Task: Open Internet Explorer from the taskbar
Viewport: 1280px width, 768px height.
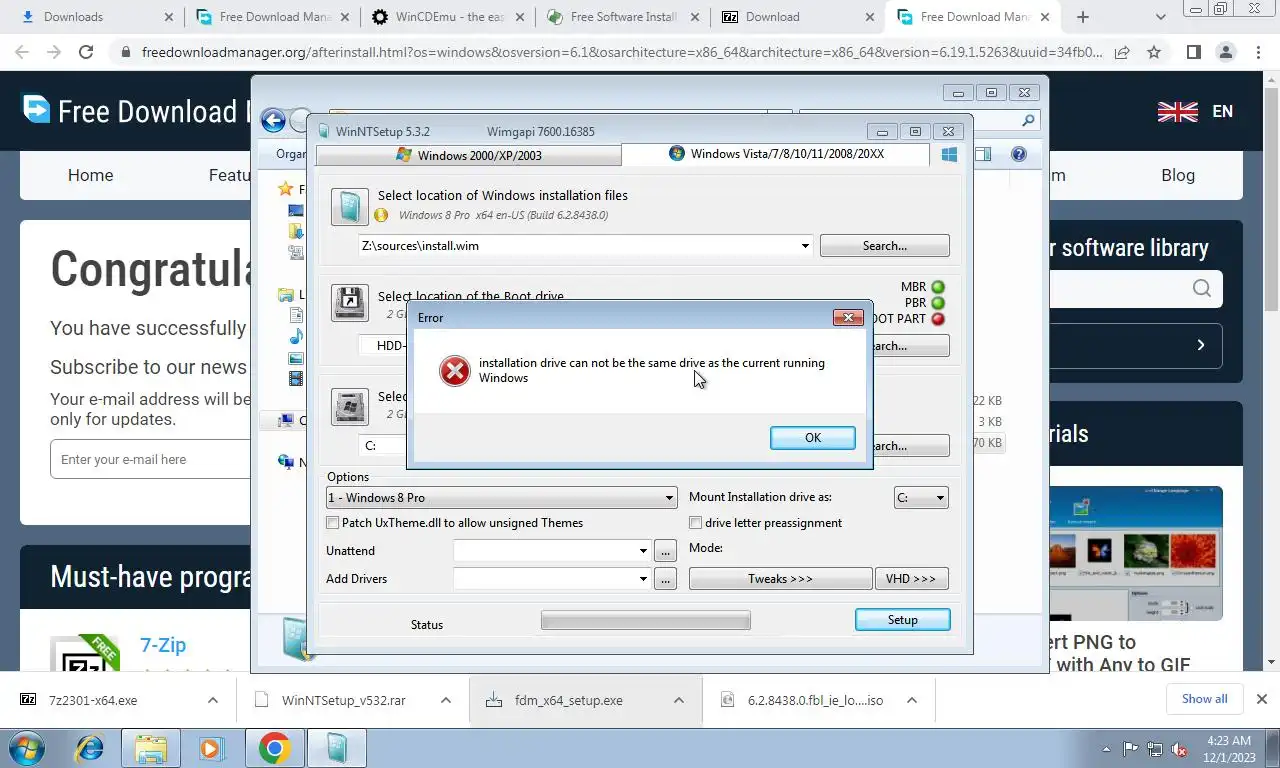Action: [x=89, y=748]
